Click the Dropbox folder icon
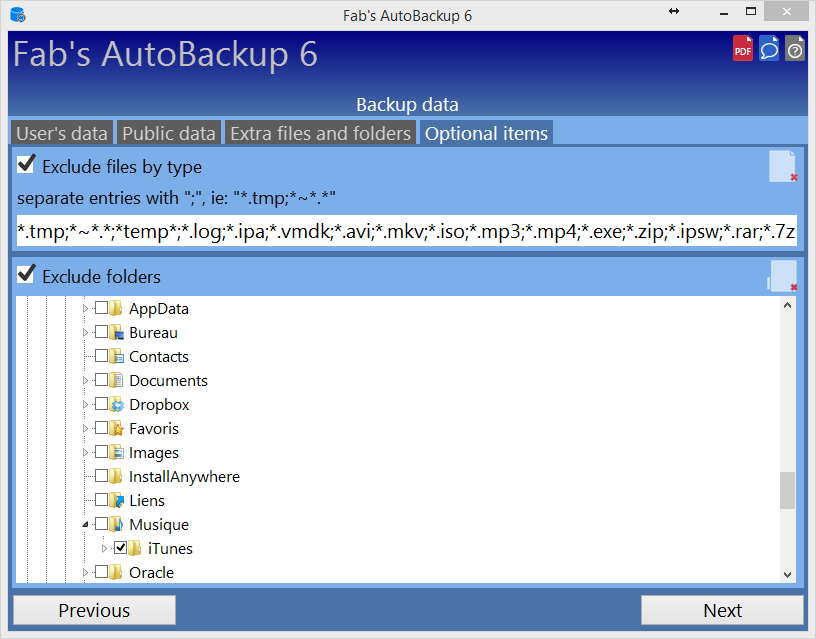This screenshot has height=639, width=816. (x=116, y=404)
